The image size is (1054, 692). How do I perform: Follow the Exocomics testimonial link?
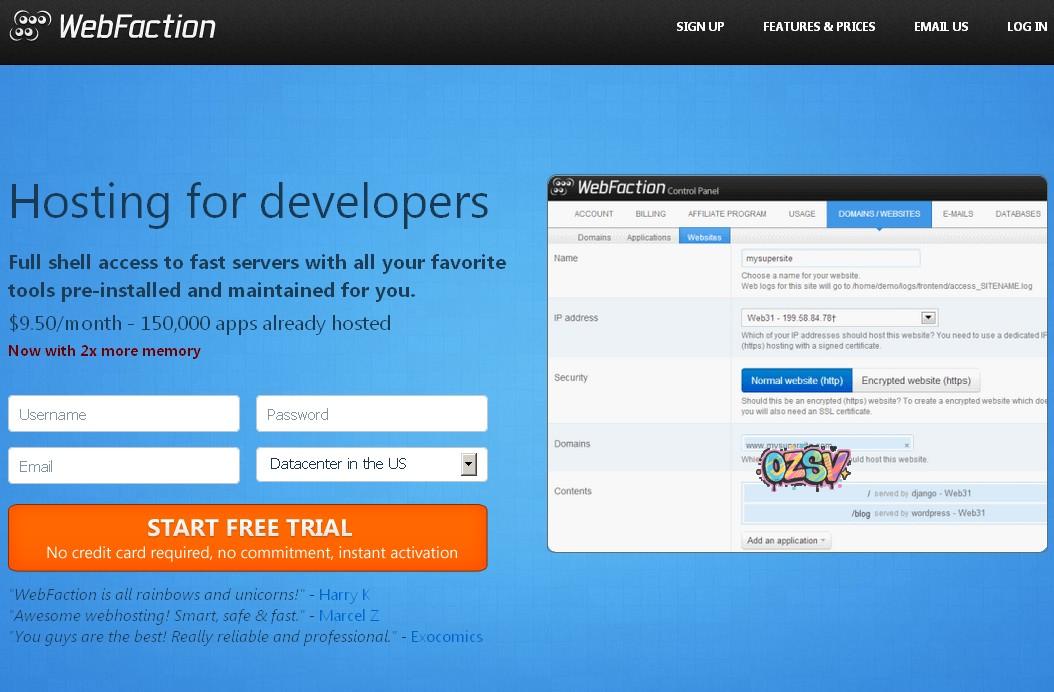(x=447, y=636)
